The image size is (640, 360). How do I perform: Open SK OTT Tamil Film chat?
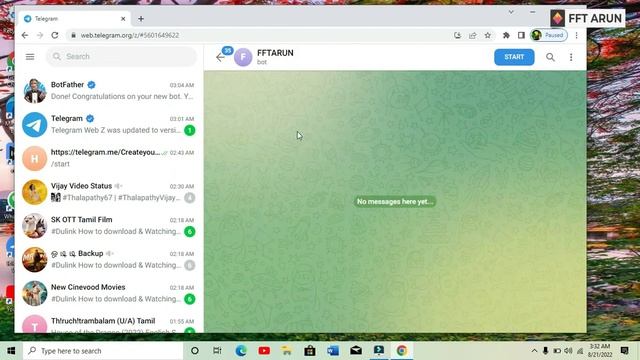pyautogui.click(x=109, y=226)
